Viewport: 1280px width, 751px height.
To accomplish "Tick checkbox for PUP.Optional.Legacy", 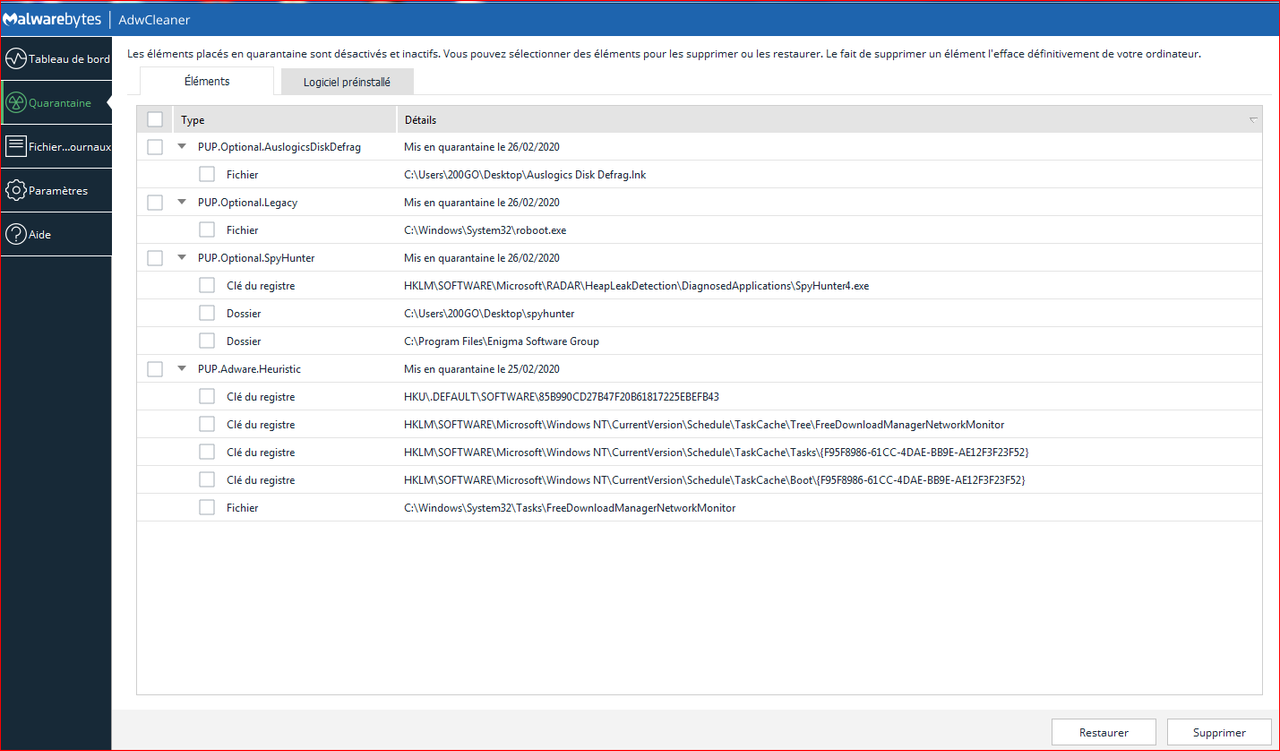I will click(155, 202).
